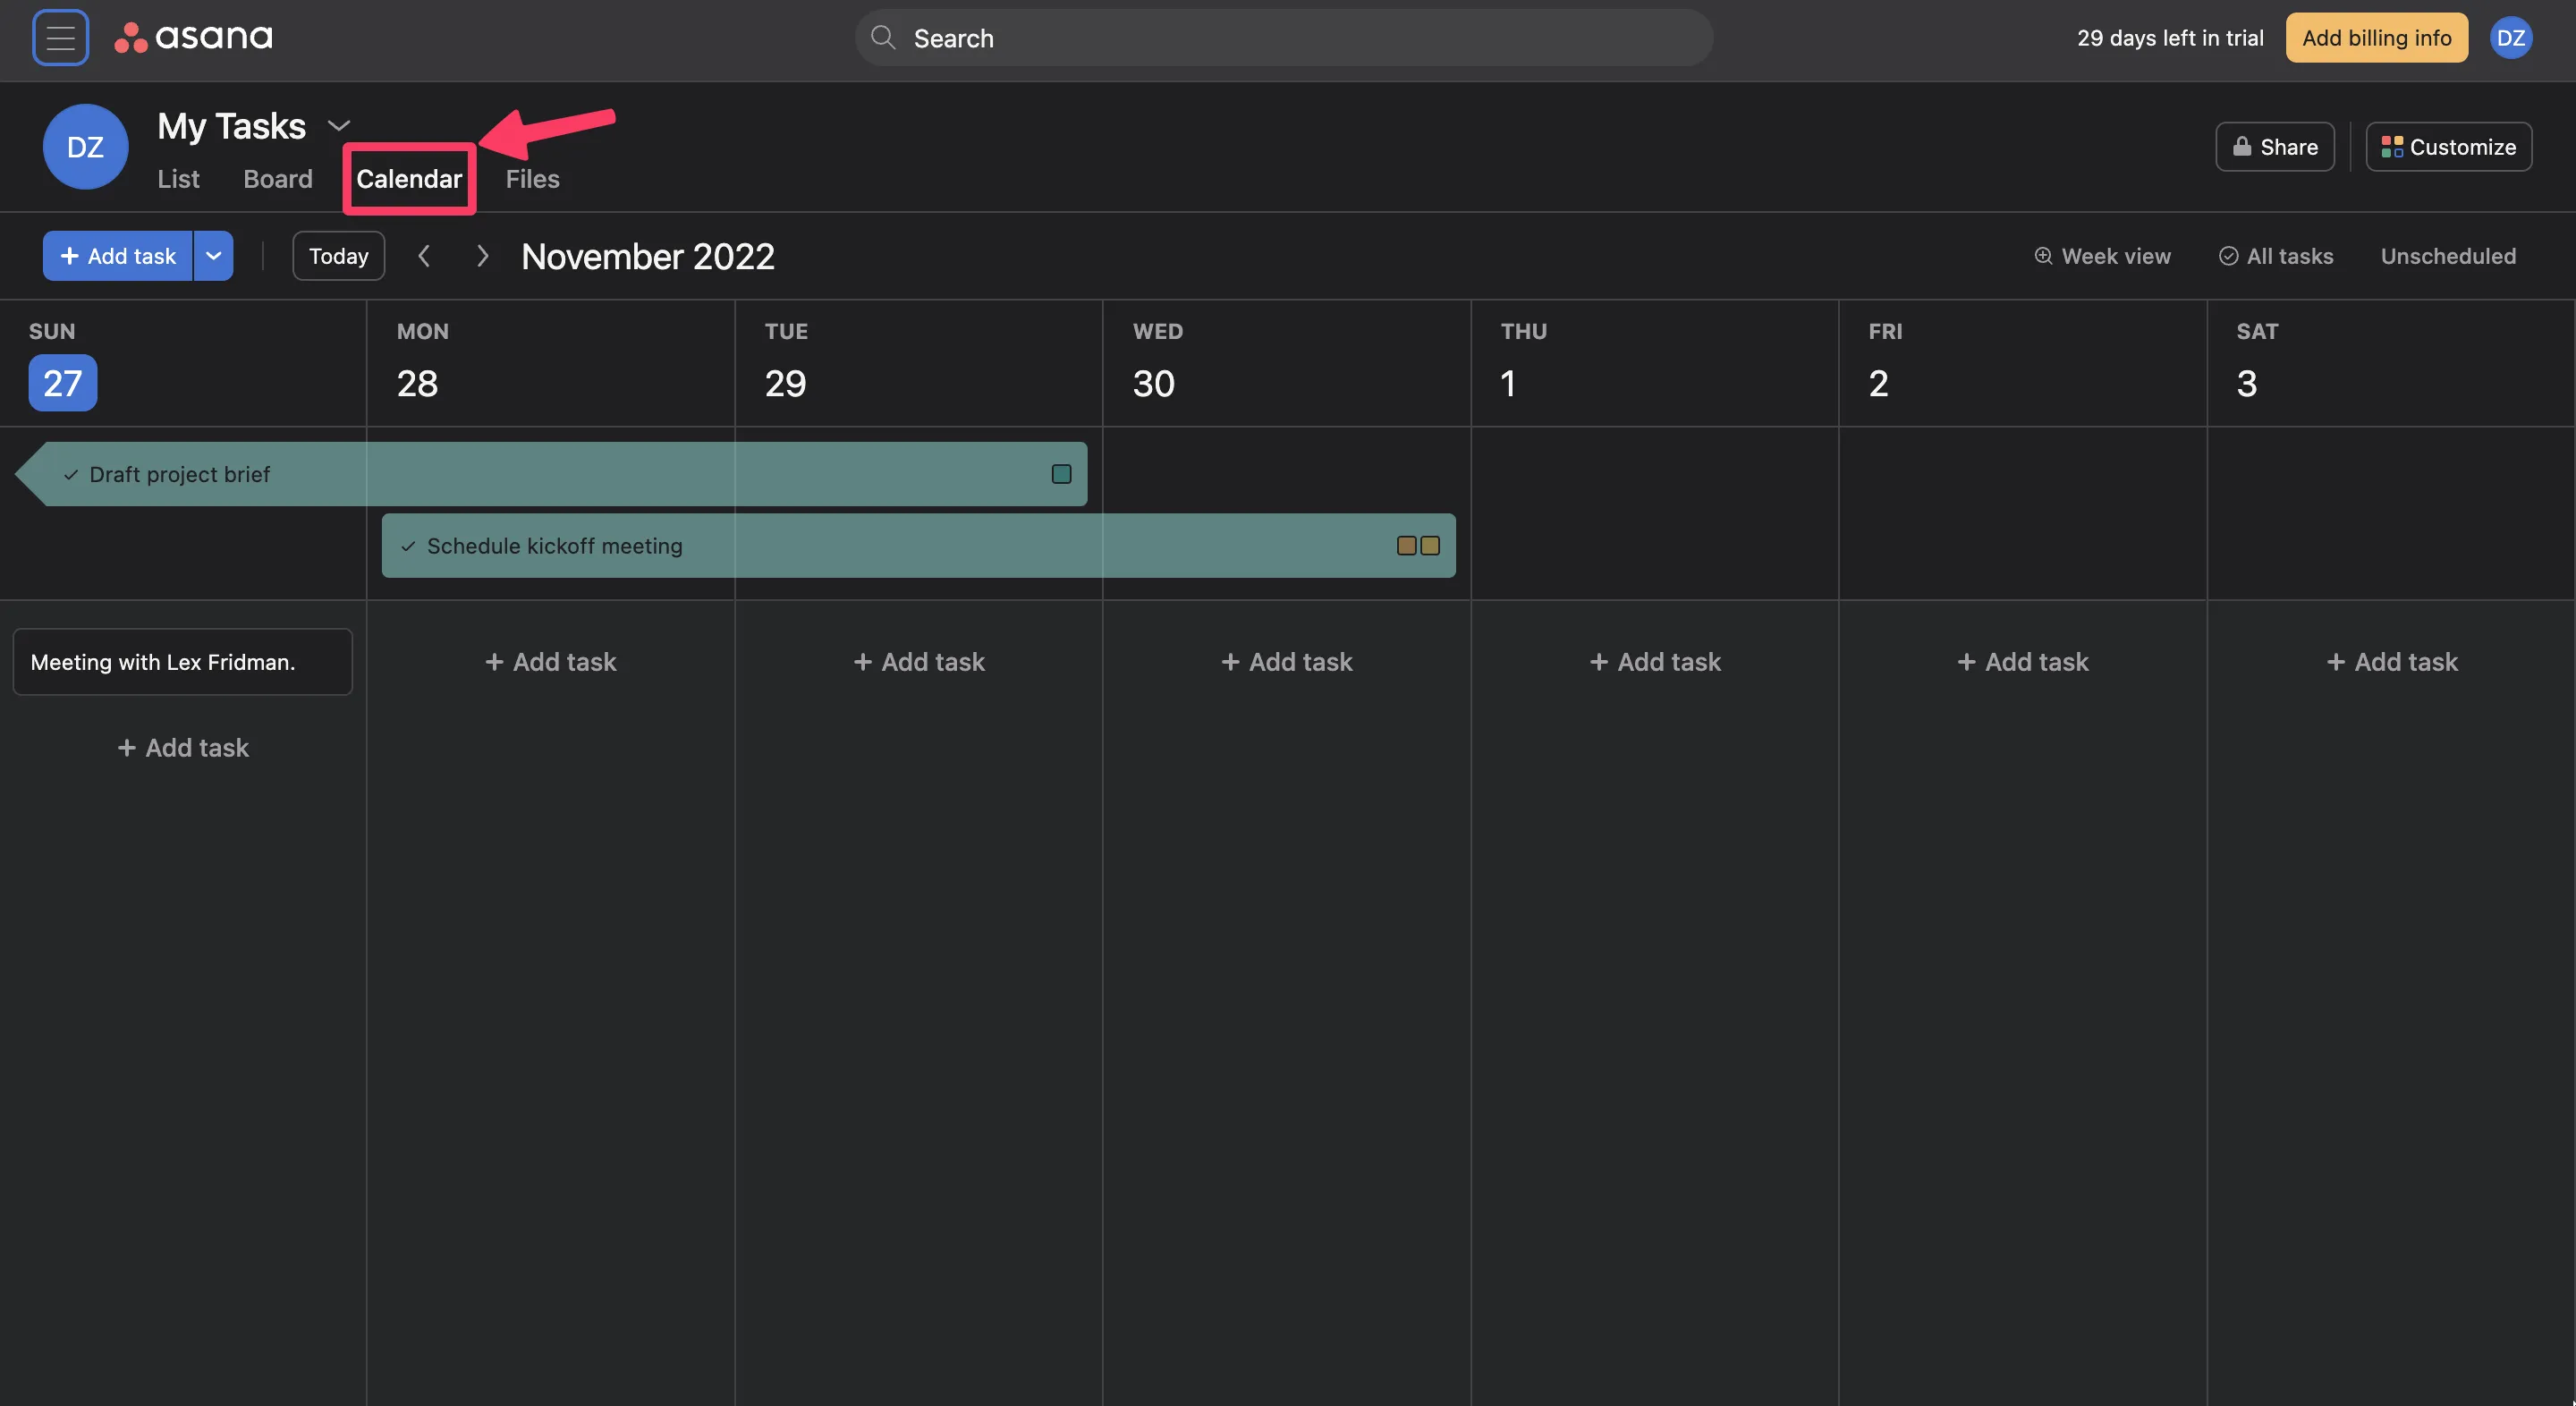
Task: Open Schedule kickoff meeting task bar
Action: 918,546
